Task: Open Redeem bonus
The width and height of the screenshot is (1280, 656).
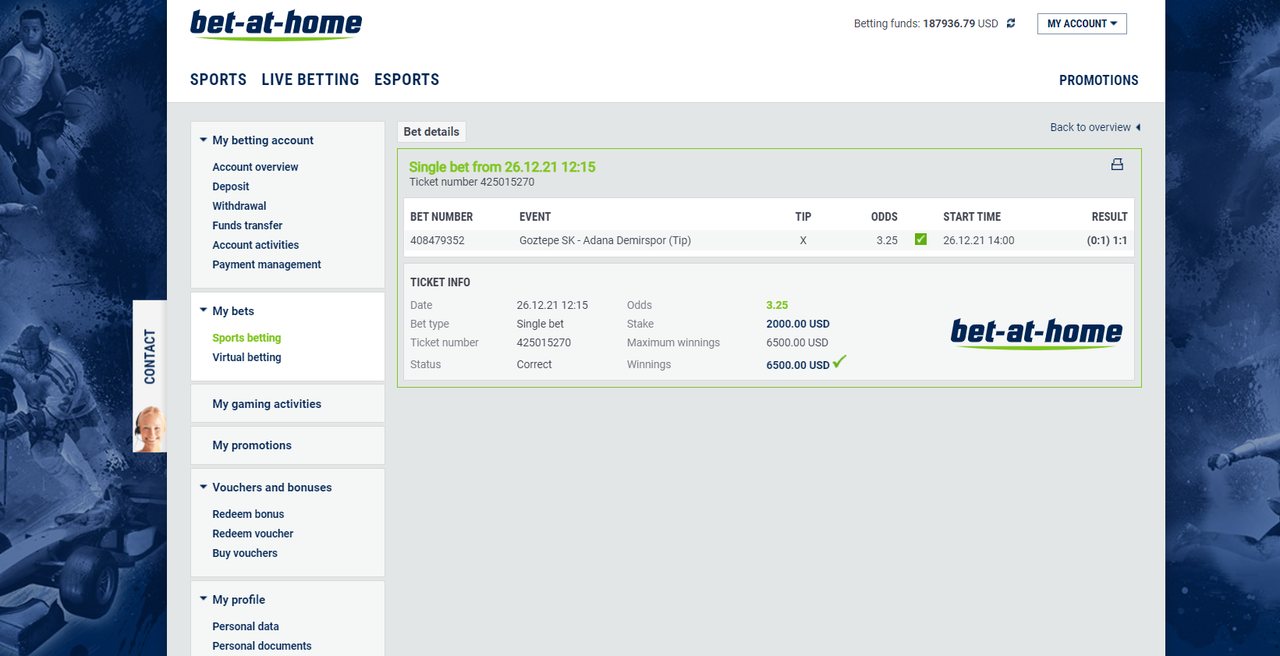Action: (x=248, y=514)
